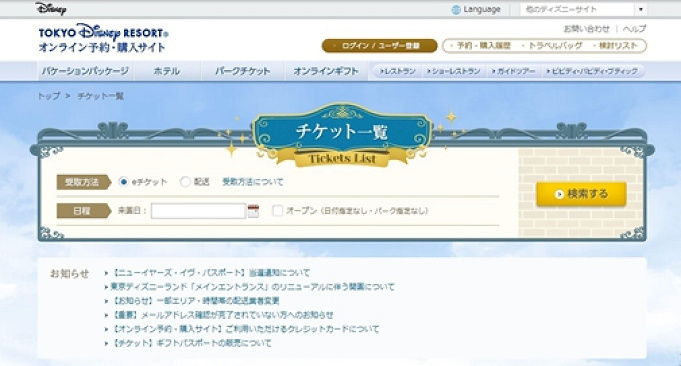This screenshot has height=366, width=681.
Task: Click the ヘルプ link
Action: [635, 29]
